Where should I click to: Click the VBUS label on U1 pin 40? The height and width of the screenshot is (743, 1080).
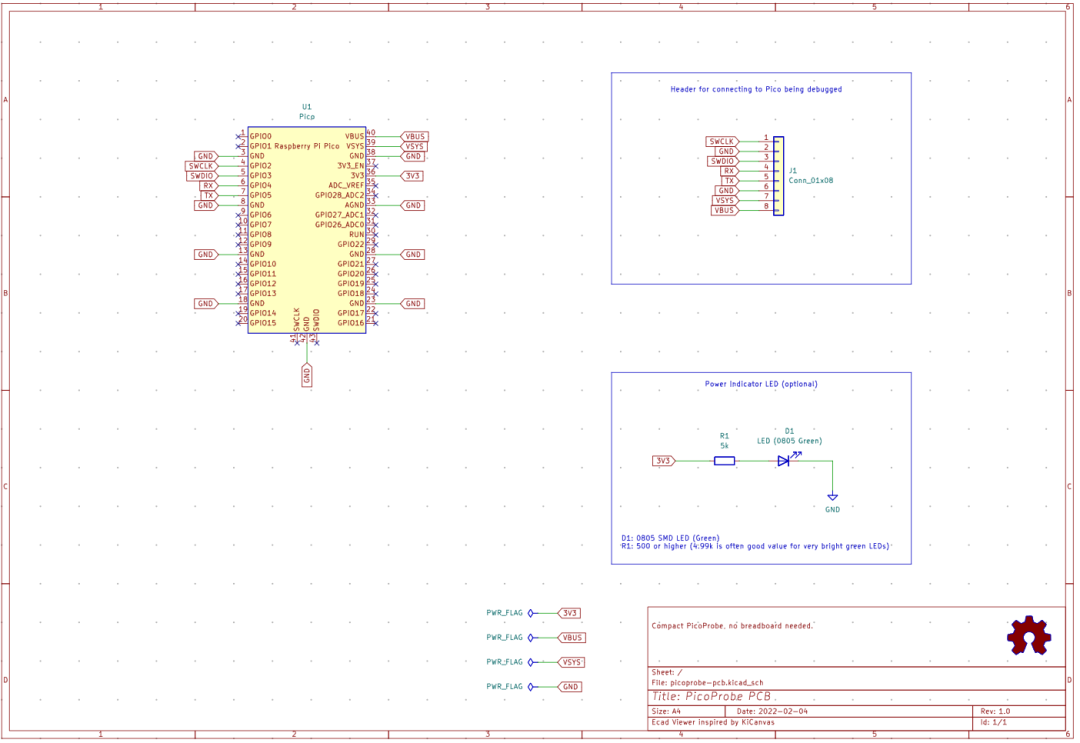coord(414,137)
